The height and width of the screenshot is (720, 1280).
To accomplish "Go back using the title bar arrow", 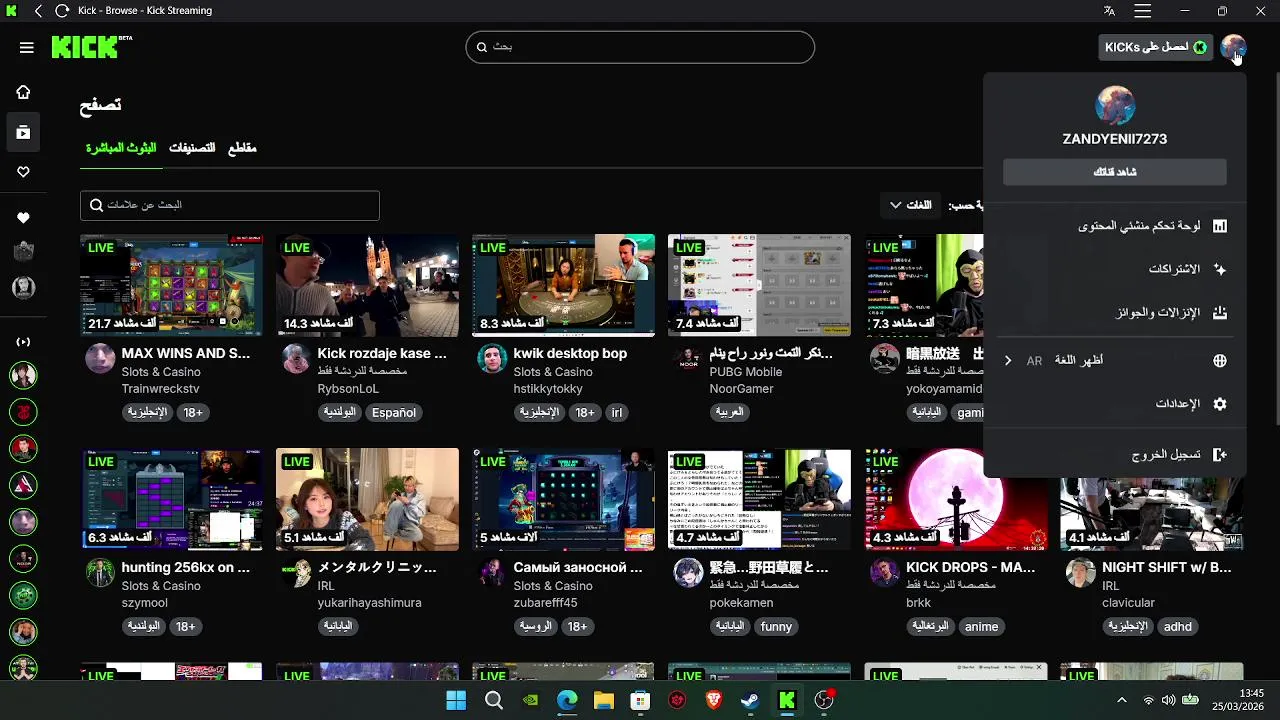I will pos(38,11).
